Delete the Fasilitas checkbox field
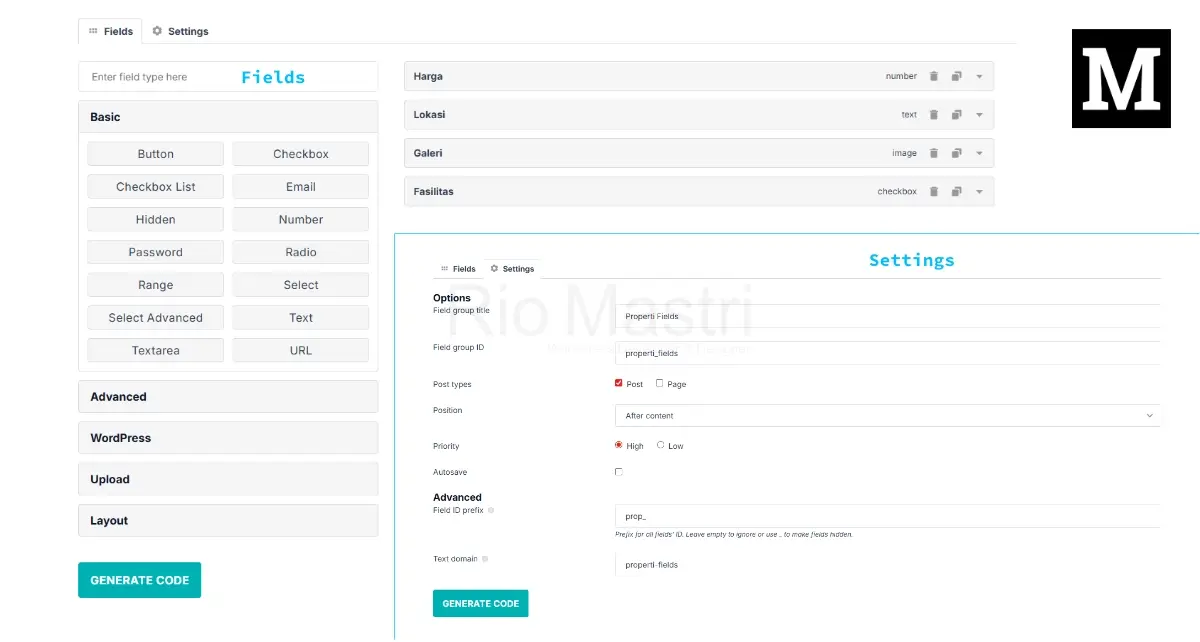This screenshot has width=1200, height=642. (934, 191)
